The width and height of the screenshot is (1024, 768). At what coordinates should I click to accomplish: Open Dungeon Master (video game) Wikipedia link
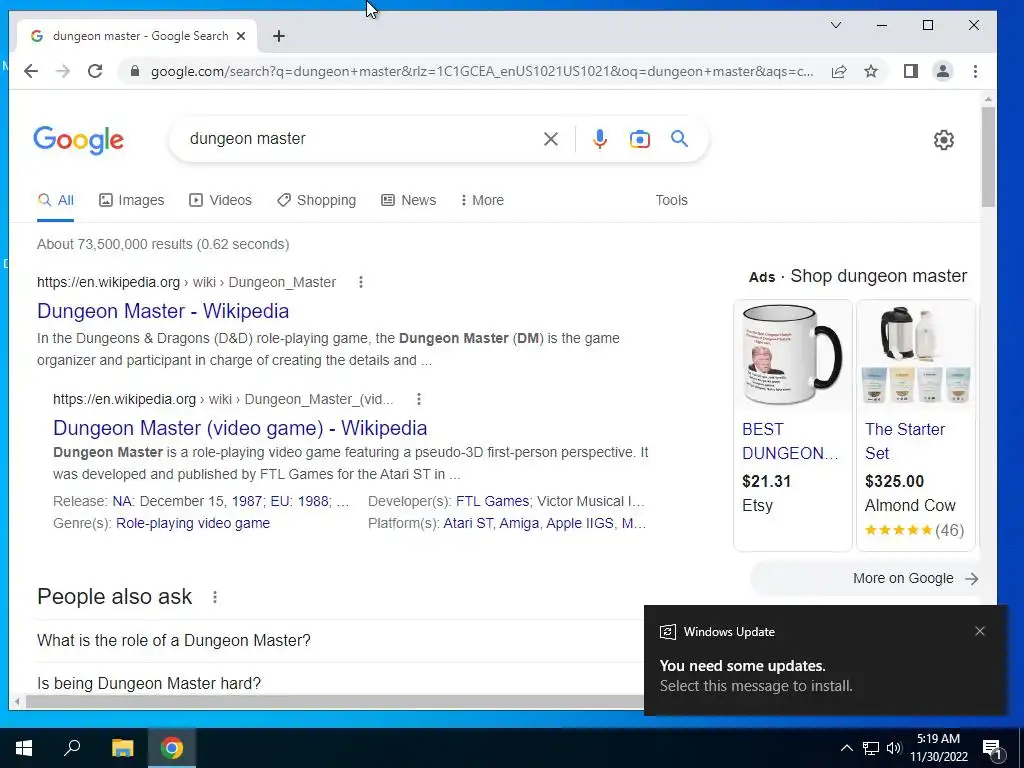[x=240, y=428]
